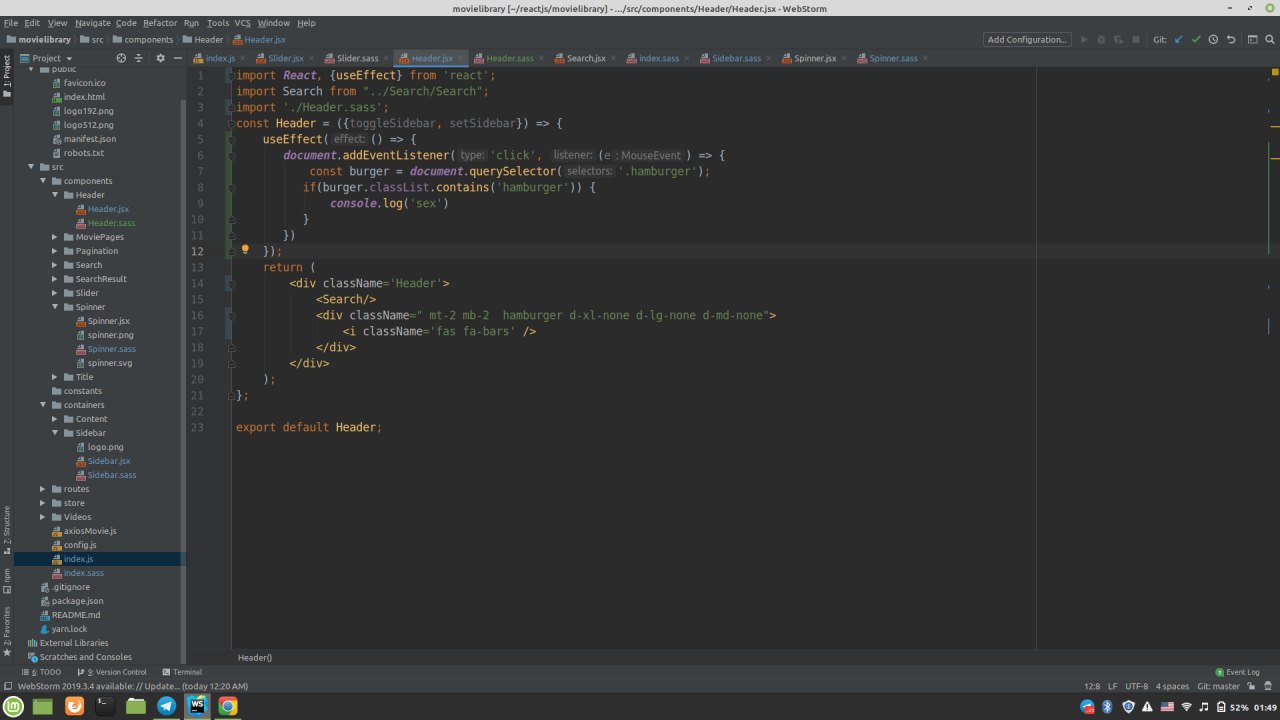Open the Linux Mint menu button
The image size is (1280, 720).
coord(13,706)
